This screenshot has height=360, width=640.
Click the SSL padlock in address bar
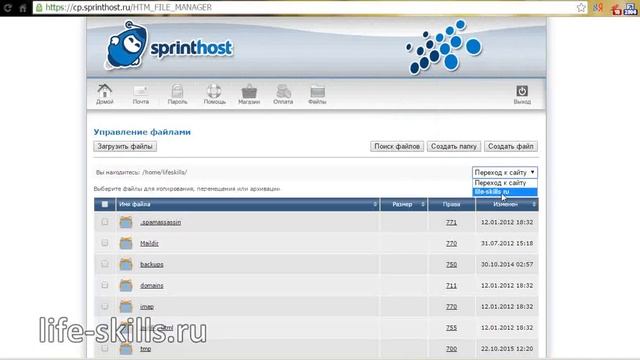tap(39, 7)
